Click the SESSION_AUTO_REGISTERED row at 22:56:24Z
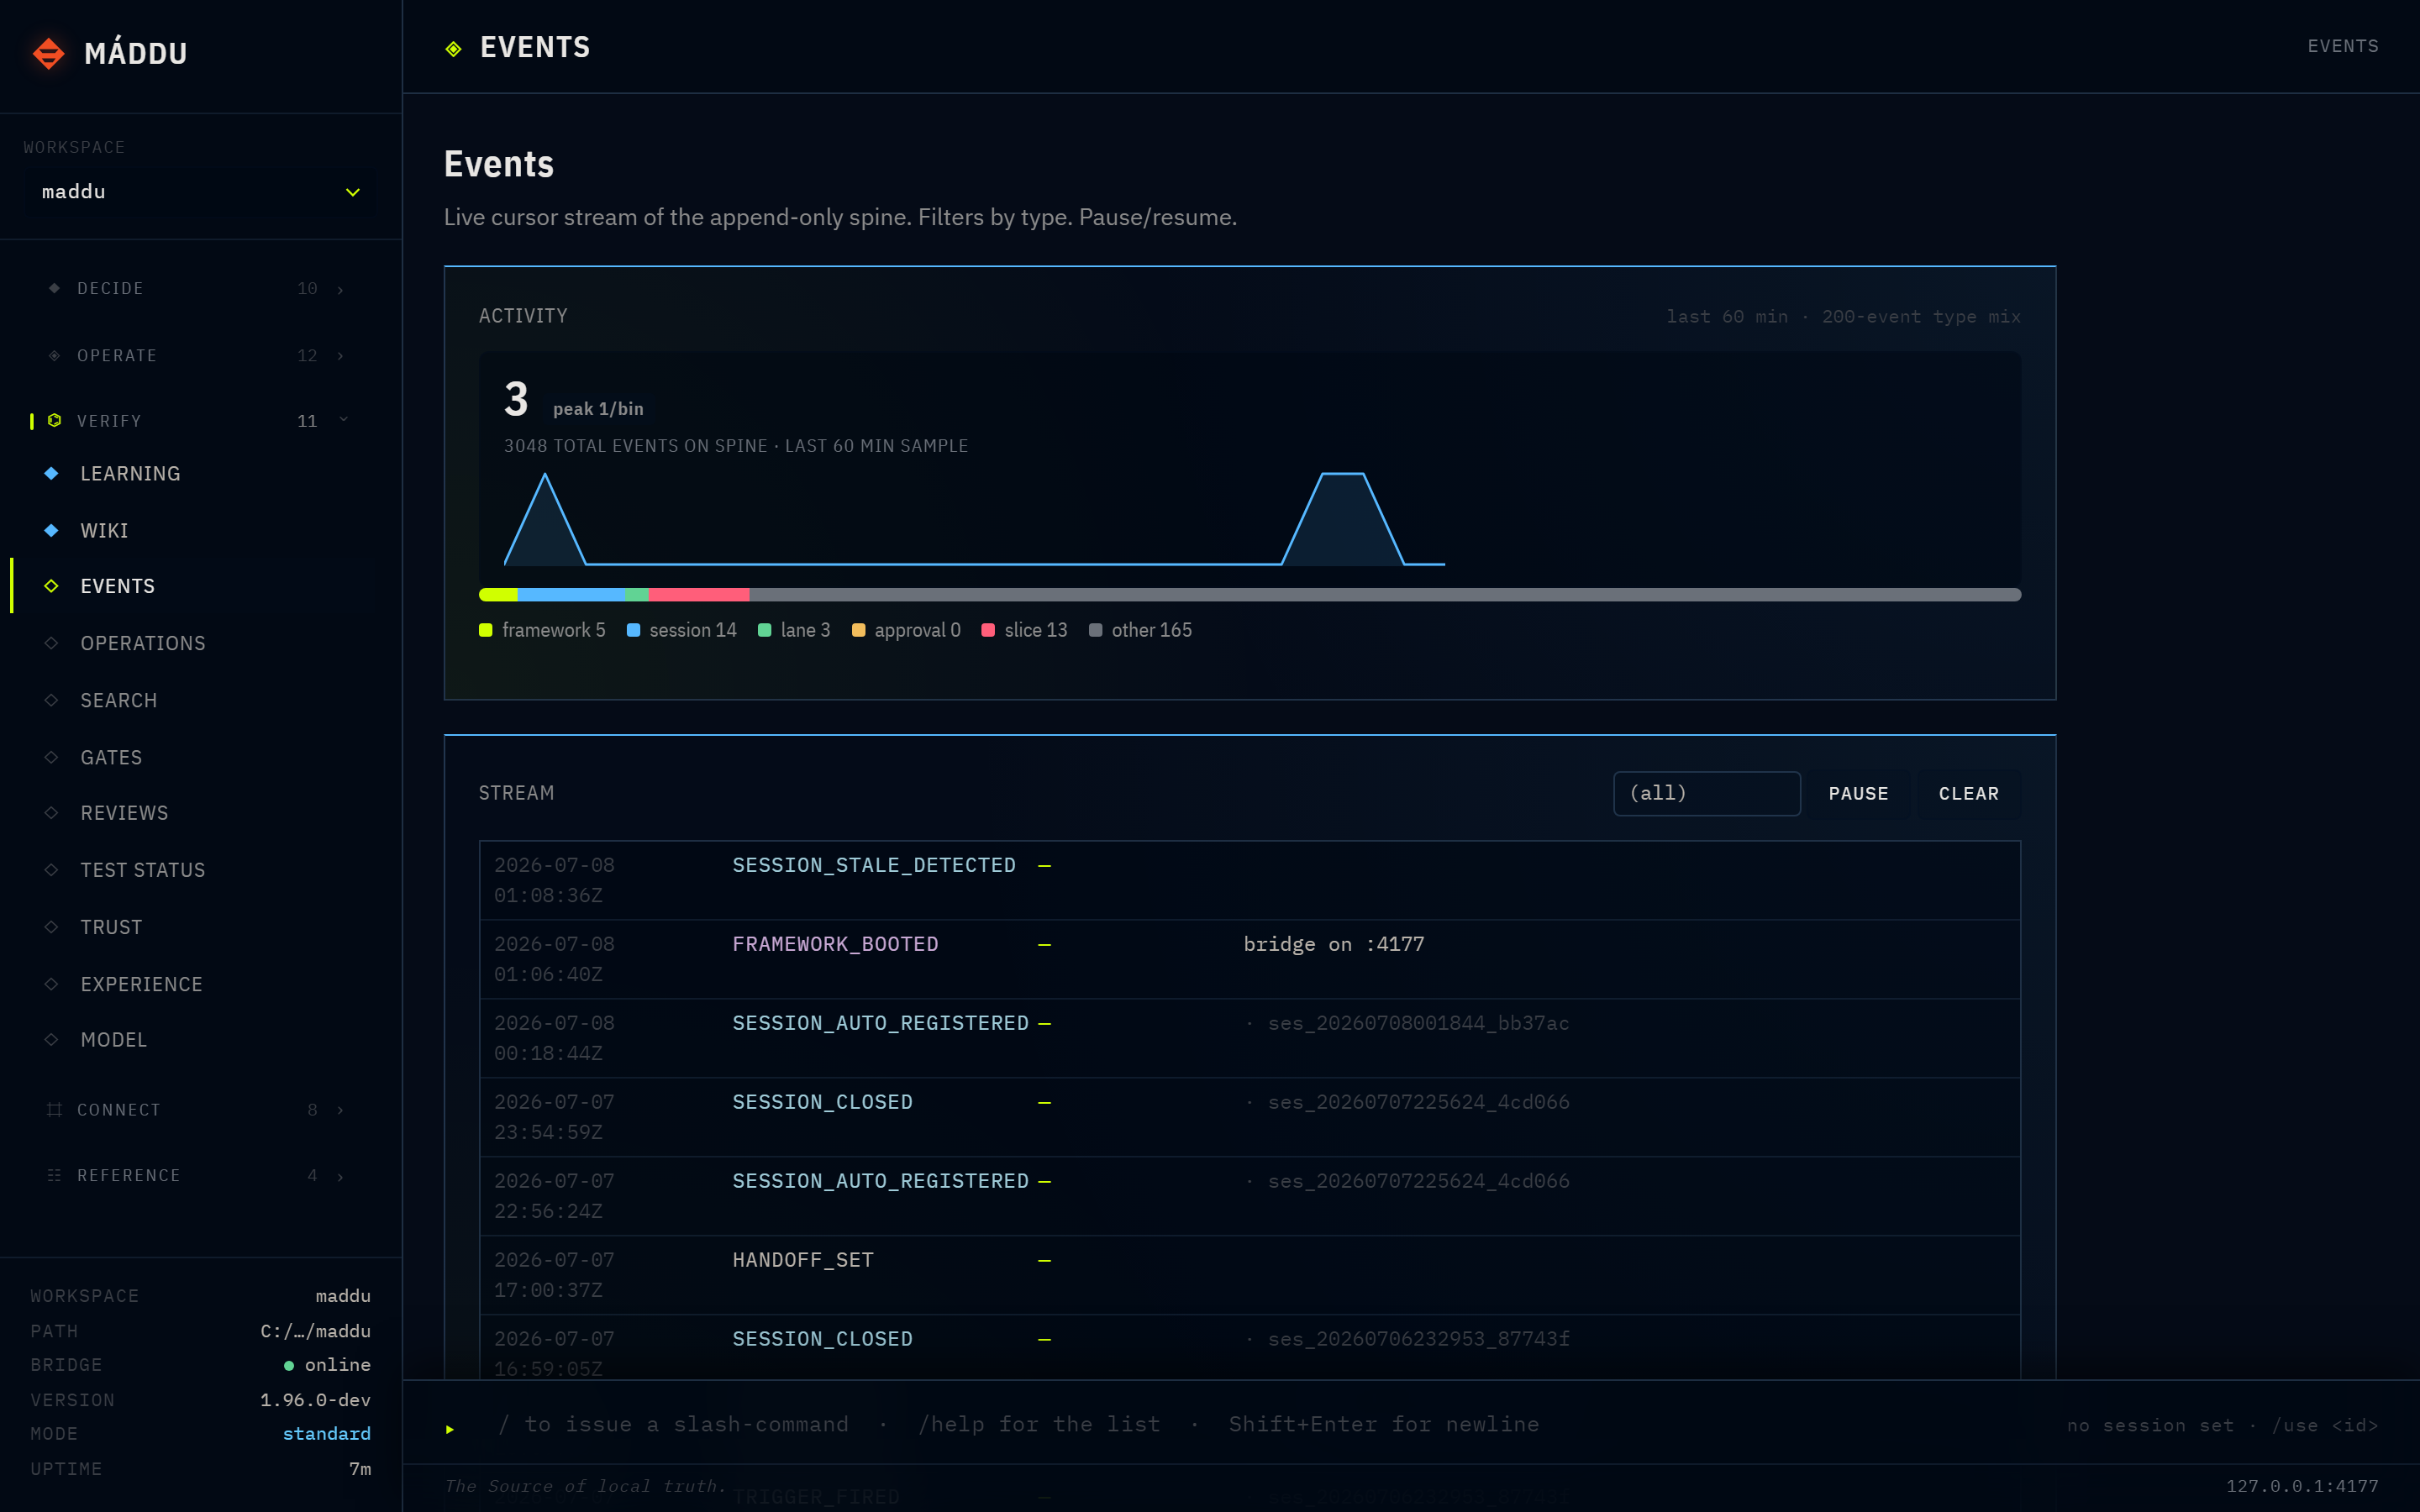Viewport: 2420px width, 1512px height. 1250,1196
